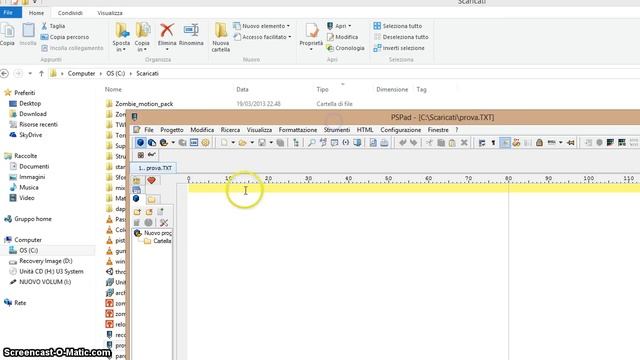Click the Copy icon in PSPad toolbar
Viewport: 640px width, 360px height.
441,142
